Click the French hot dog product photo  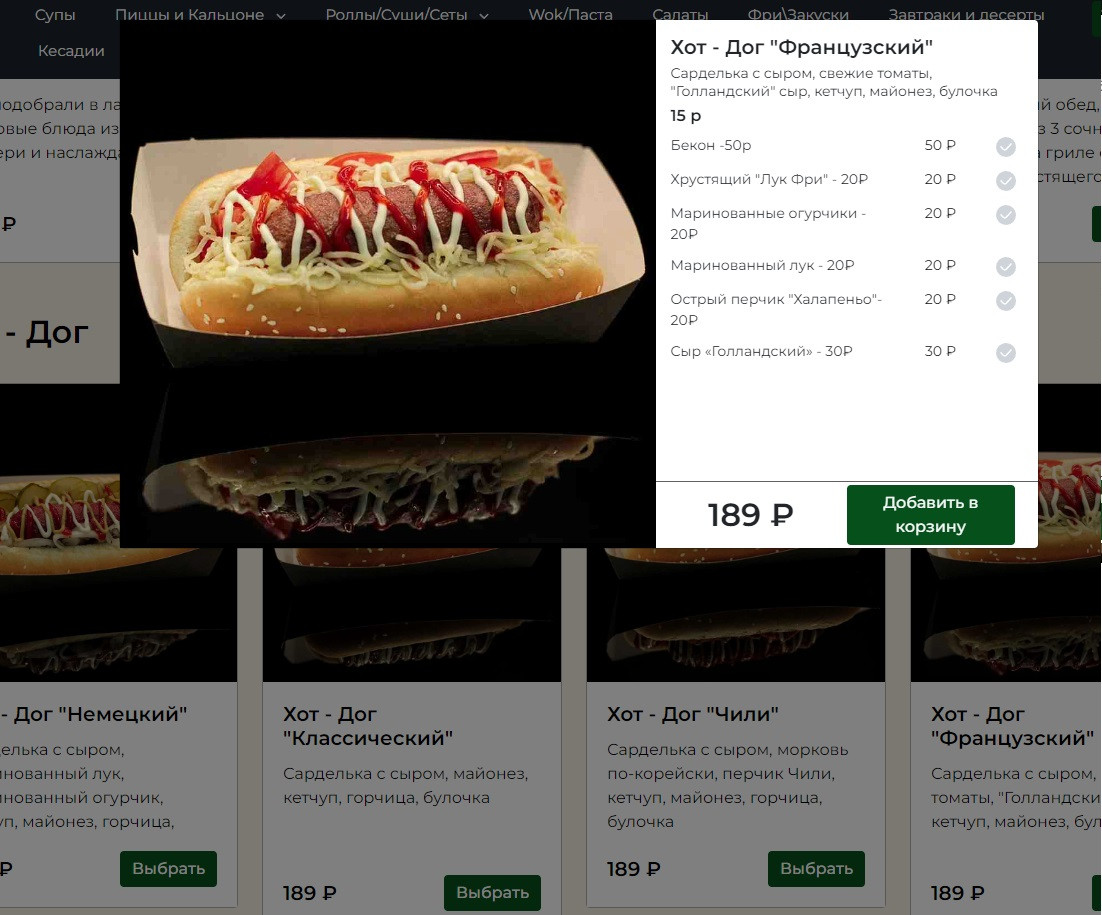388,284
